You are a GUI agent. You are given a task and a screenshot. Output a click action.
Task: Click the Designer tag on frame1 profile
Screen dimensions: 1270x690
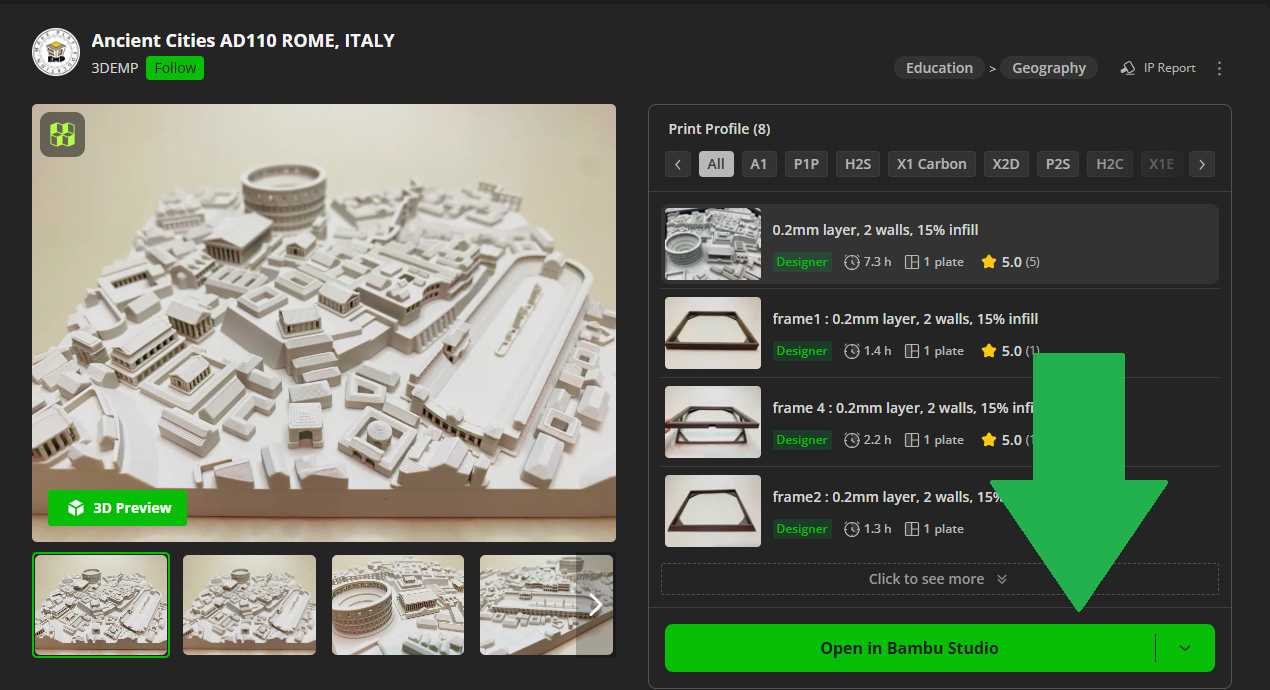[x=802, y=351]
